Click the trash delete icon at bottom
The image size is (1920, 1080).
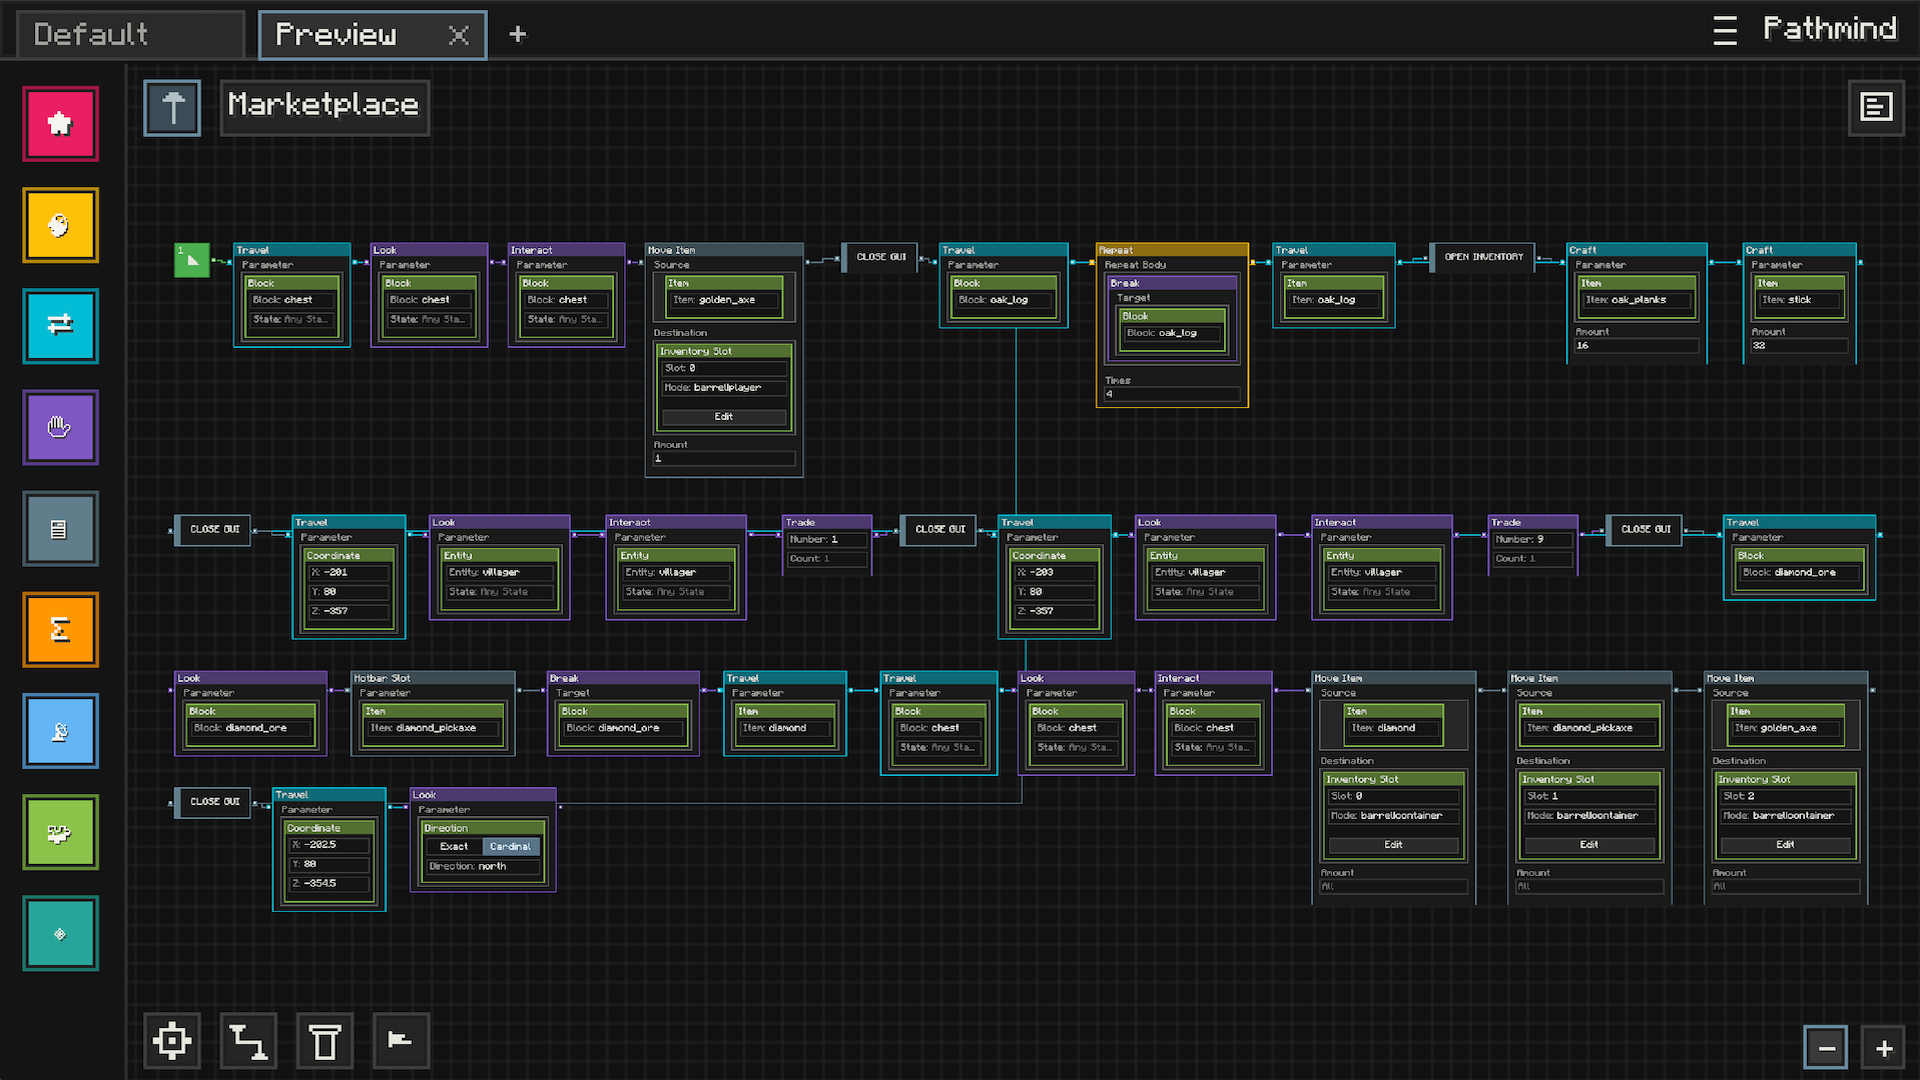324,1041
